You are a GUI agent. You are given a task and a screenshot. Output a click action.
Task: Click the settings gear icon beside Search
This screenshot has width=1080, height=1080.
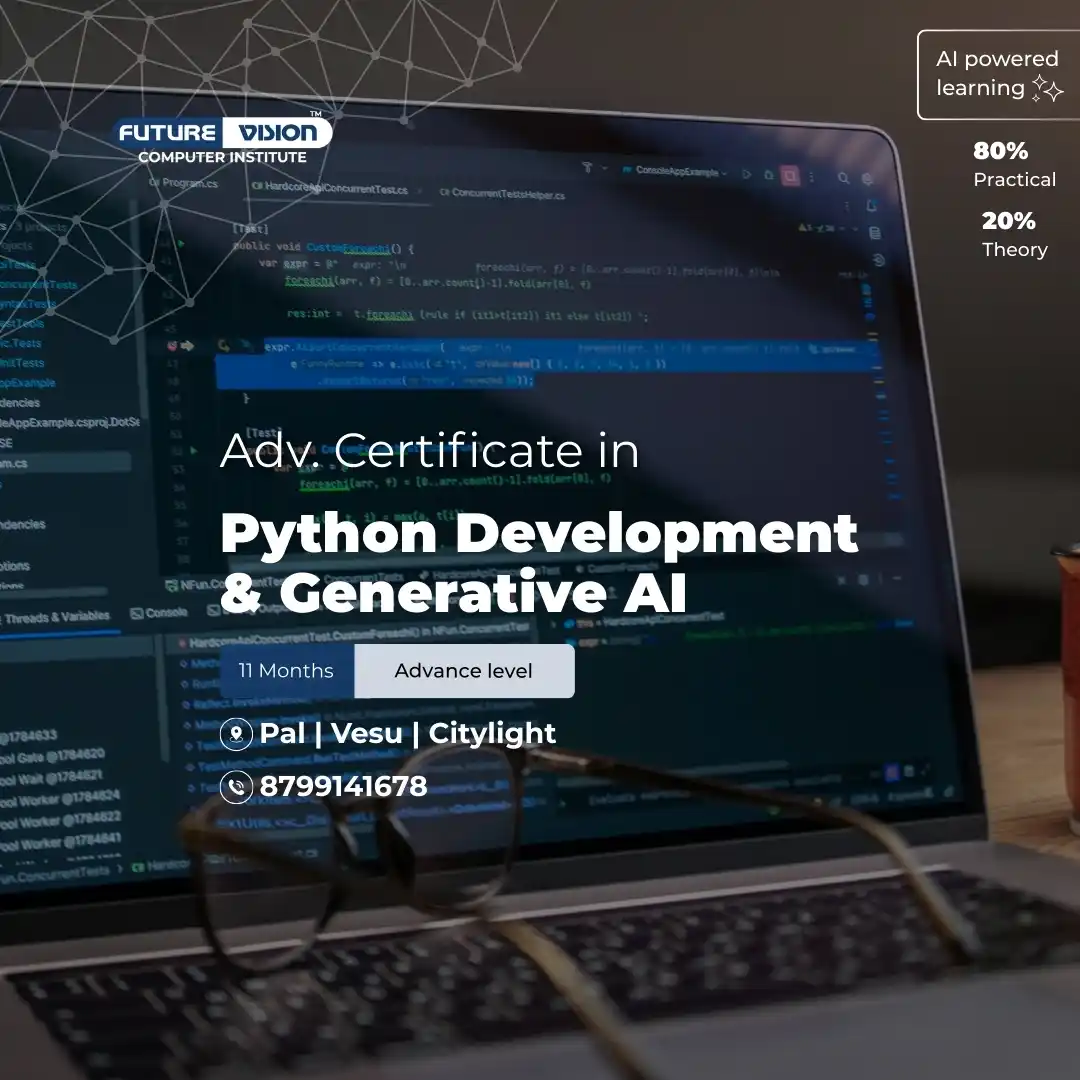[867, 179]
